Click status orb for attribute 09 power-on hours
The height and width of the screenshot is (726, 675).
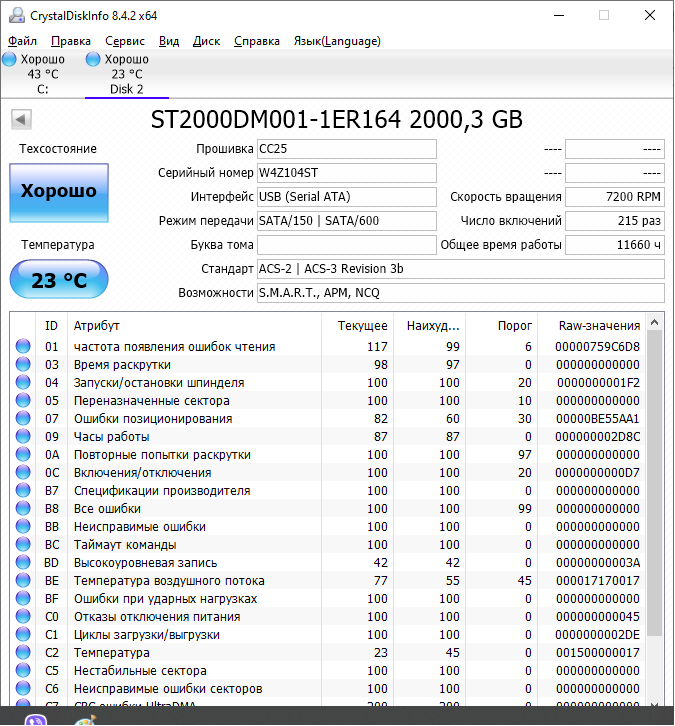23,437
